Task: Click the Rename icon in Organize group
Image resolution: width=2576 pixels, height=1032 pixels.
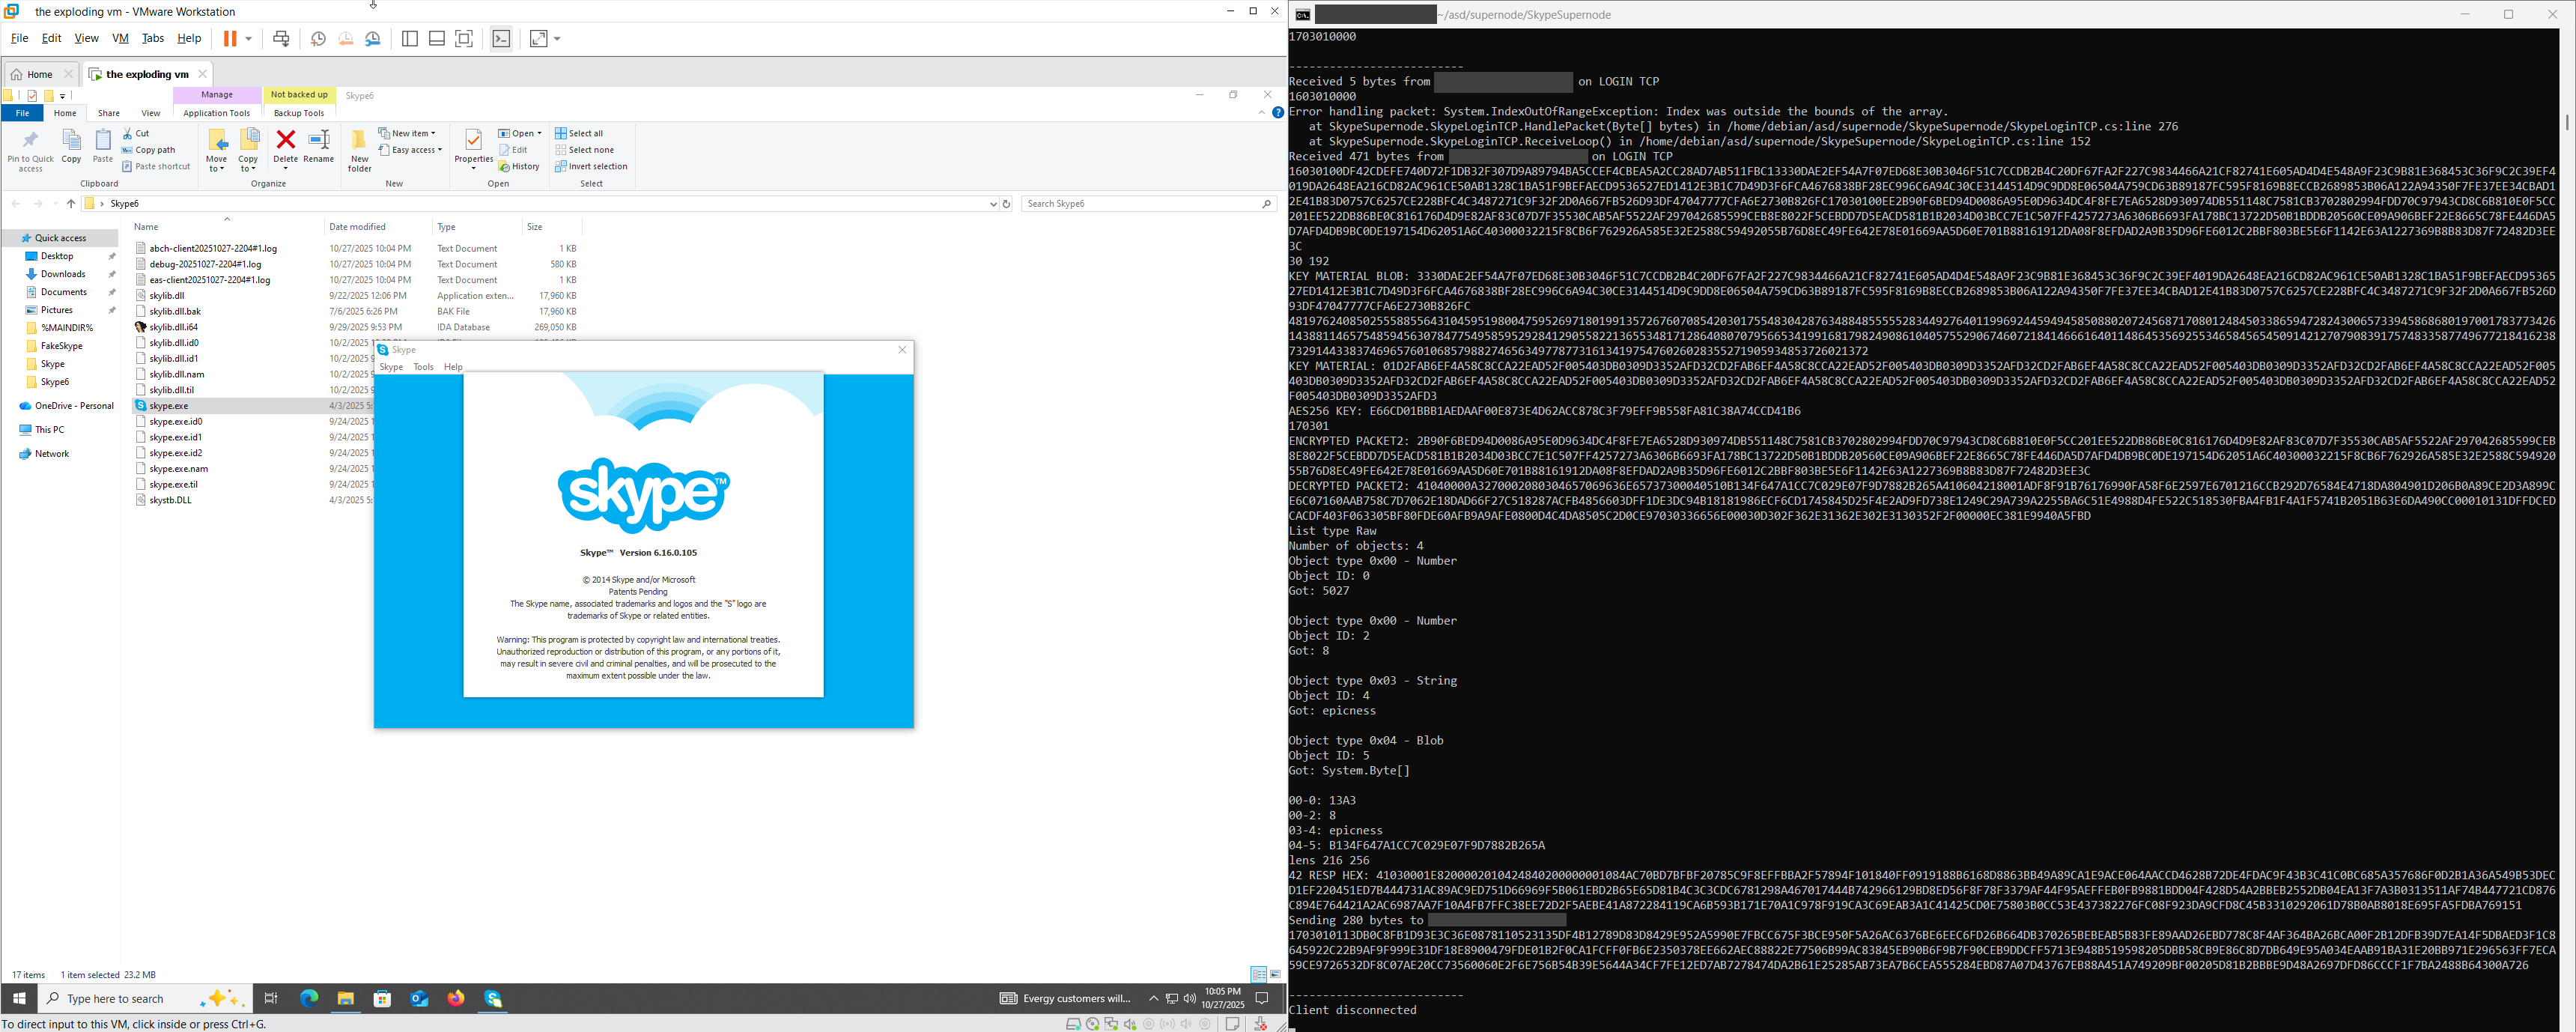Action: click(x=319, y=146)
